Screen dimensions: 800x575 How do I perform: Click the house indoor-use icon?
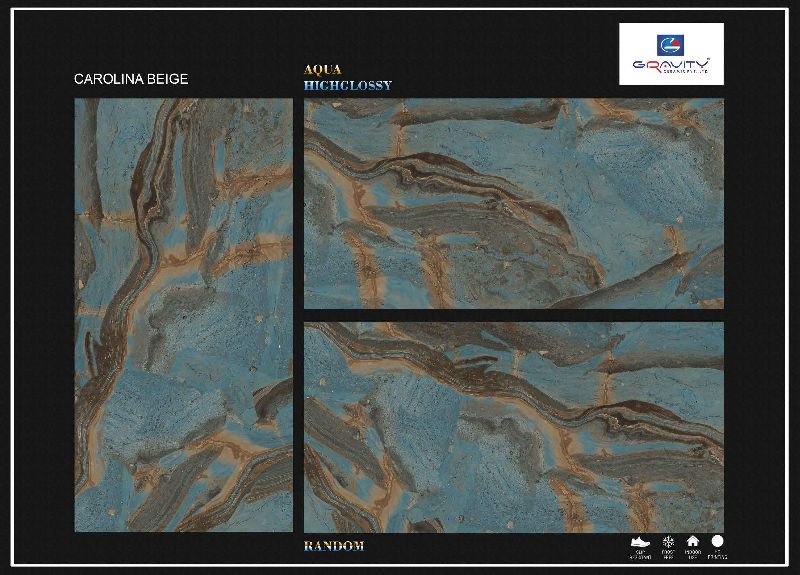[x=692, y=541]
